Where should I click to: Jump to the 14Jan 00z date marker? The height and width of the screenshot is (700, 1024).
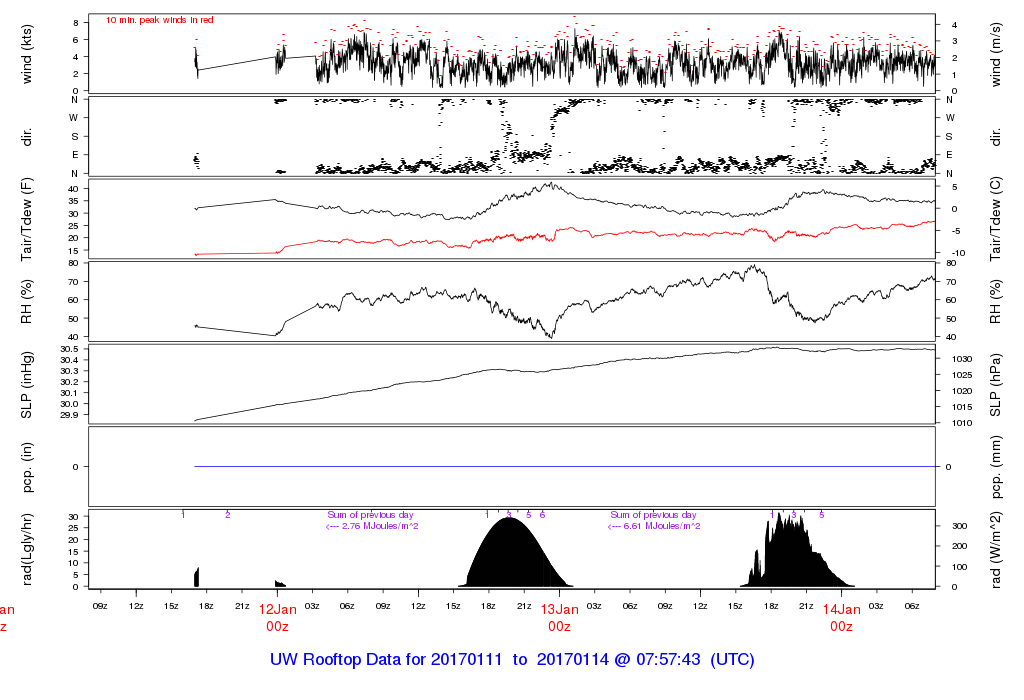coord(841,617)
